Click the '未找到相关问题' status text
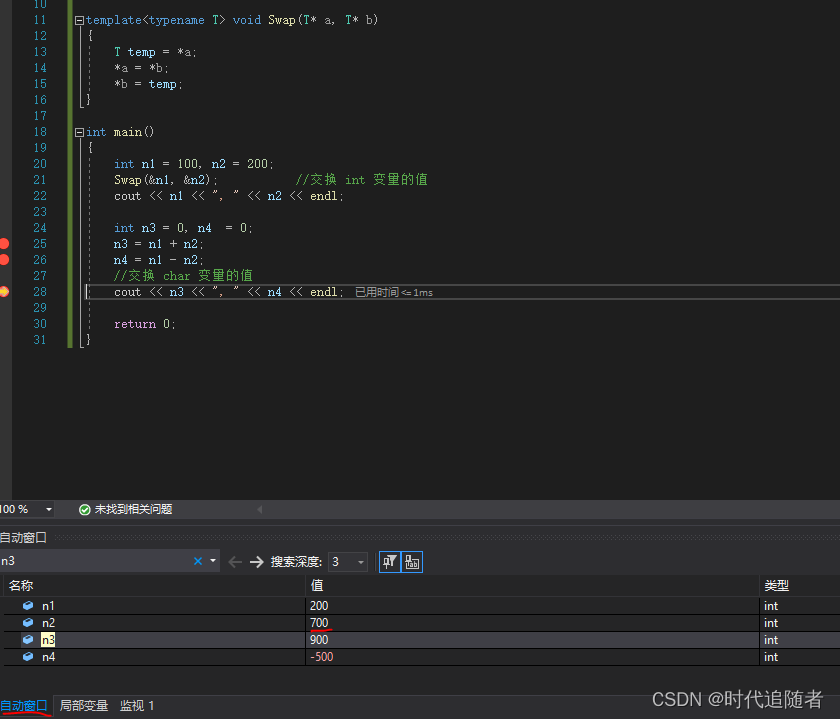The width and height of the screenshot is (840, 719). point(133,509)
